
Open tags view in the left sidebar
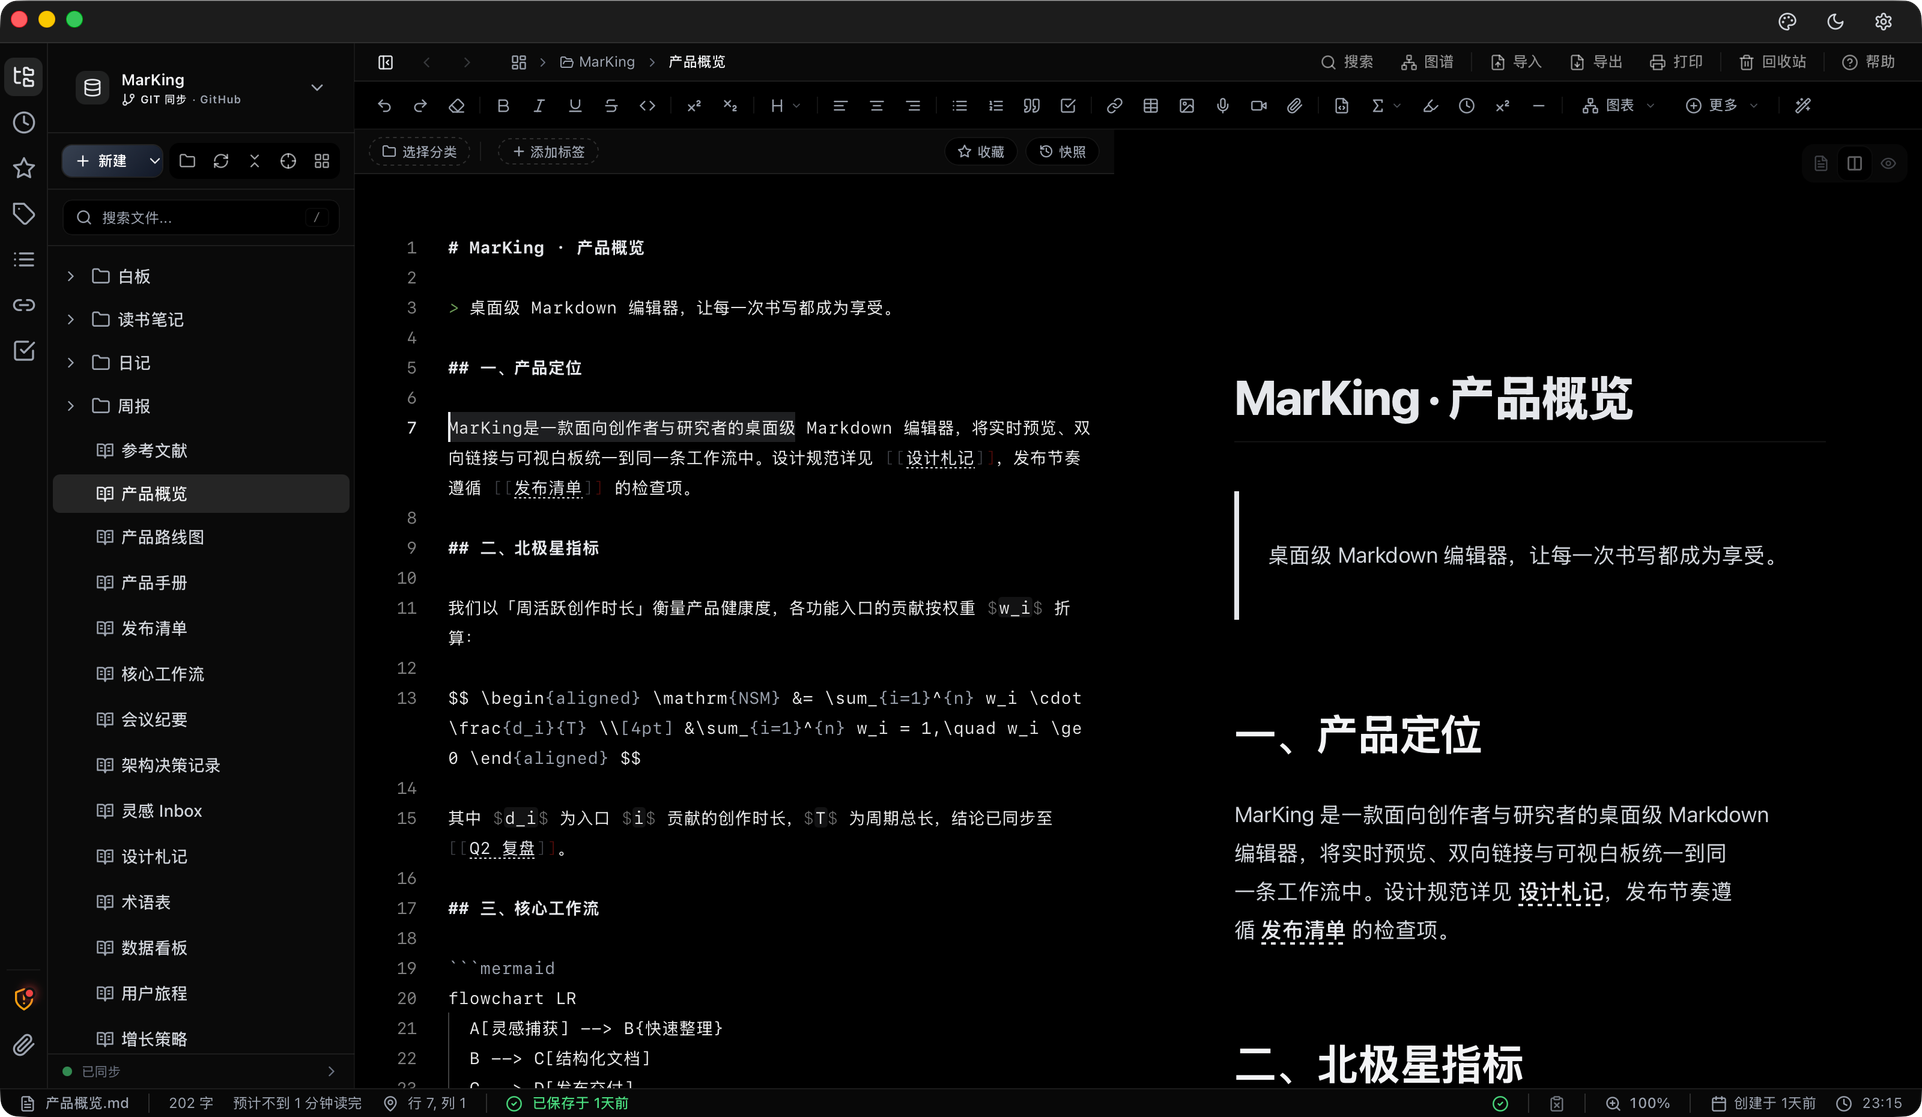(x=24, y=213)
